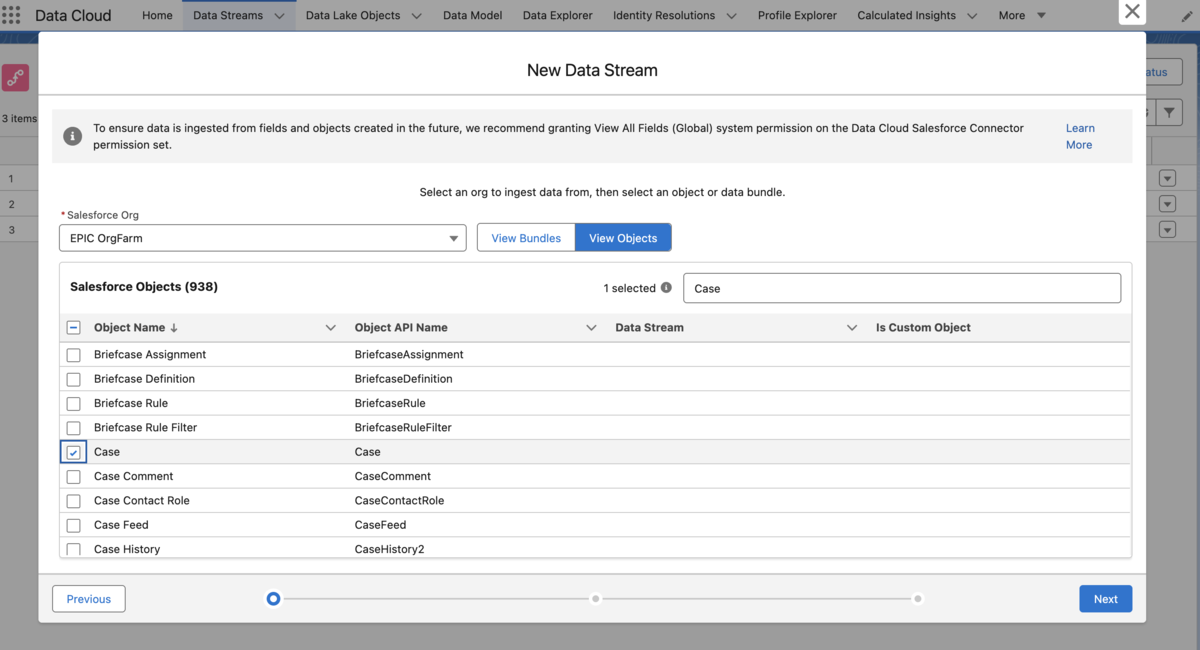The image size is (1200, 650).
Task: Click the Case Feed object name
Action: pyautogui.click(x=121, y=525)
